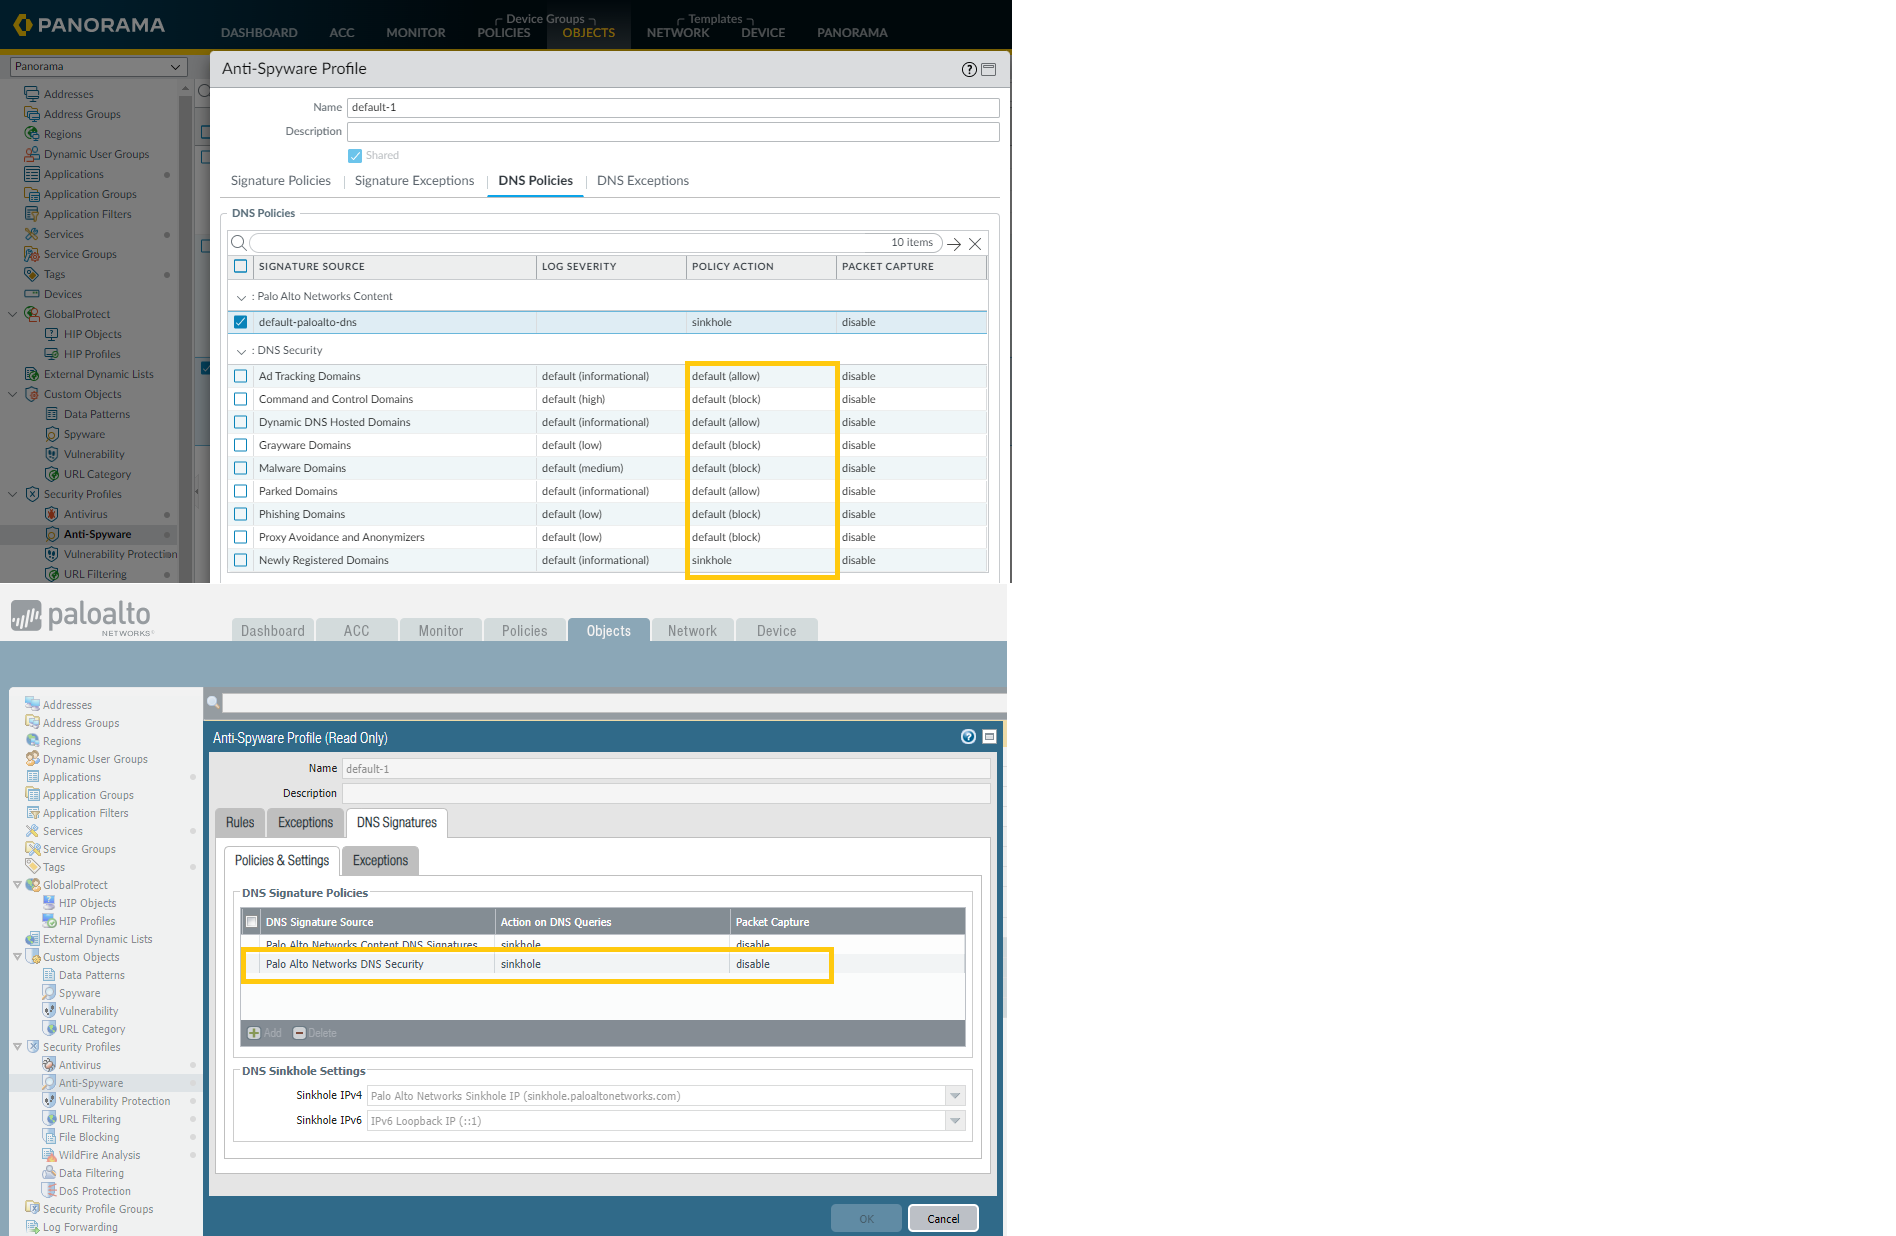Open the Network tab in the paloalto navigation

point(692,630)
